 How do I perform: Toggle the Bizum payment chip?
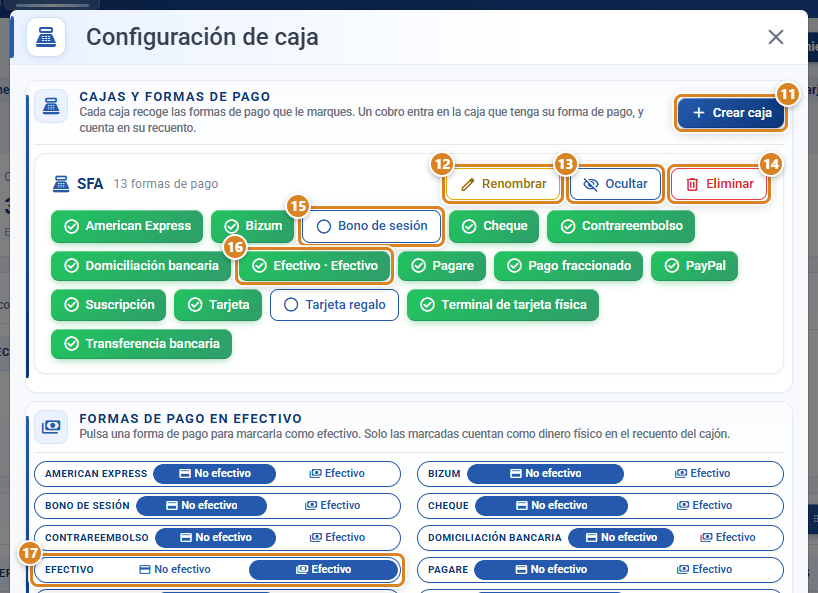pos(252,226)
